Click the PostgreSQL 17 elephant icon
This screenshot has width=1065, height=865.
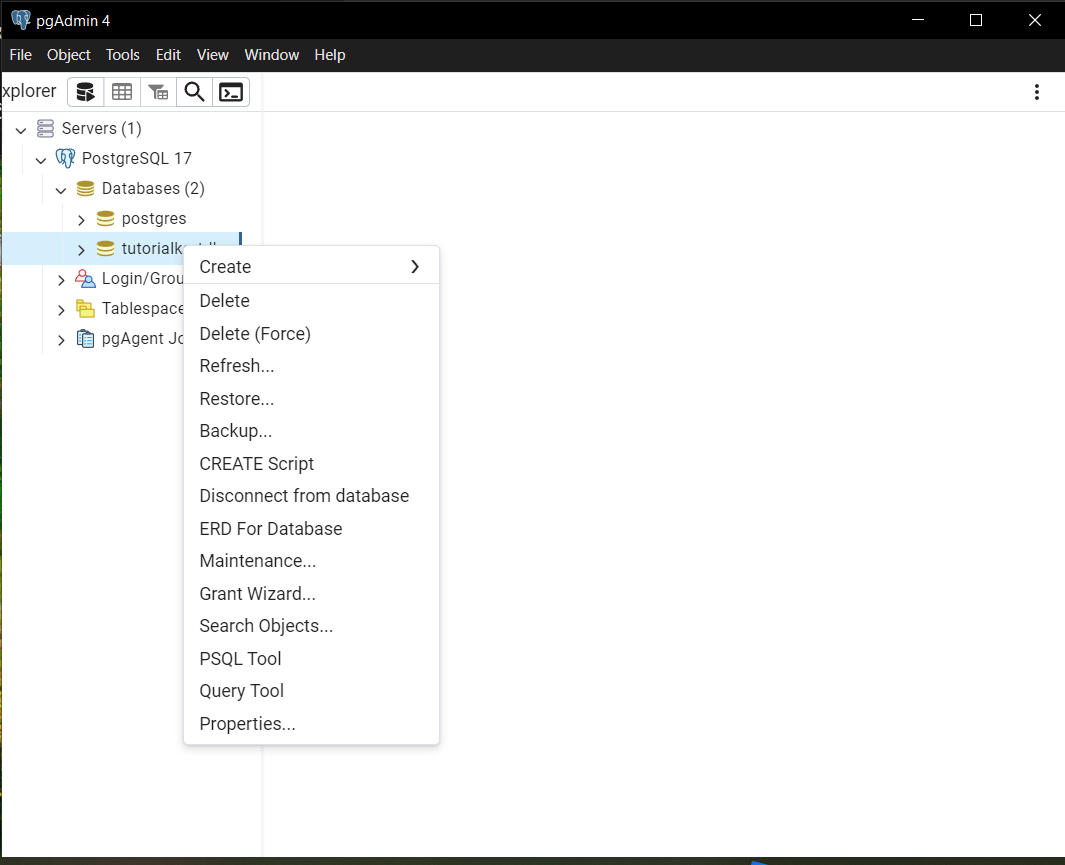coord(65,158)
